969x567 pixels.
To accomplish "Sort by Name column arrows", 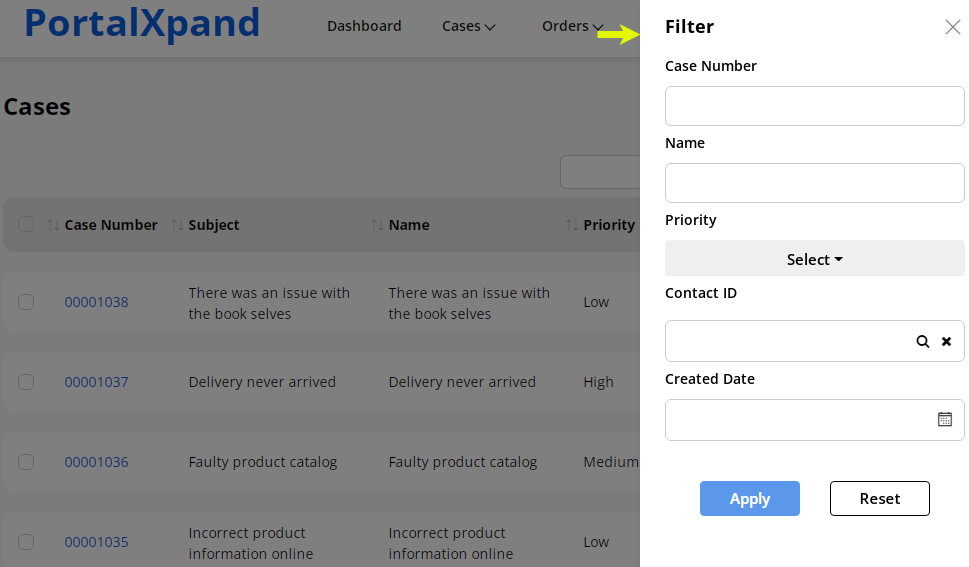I will click(378, 225).
